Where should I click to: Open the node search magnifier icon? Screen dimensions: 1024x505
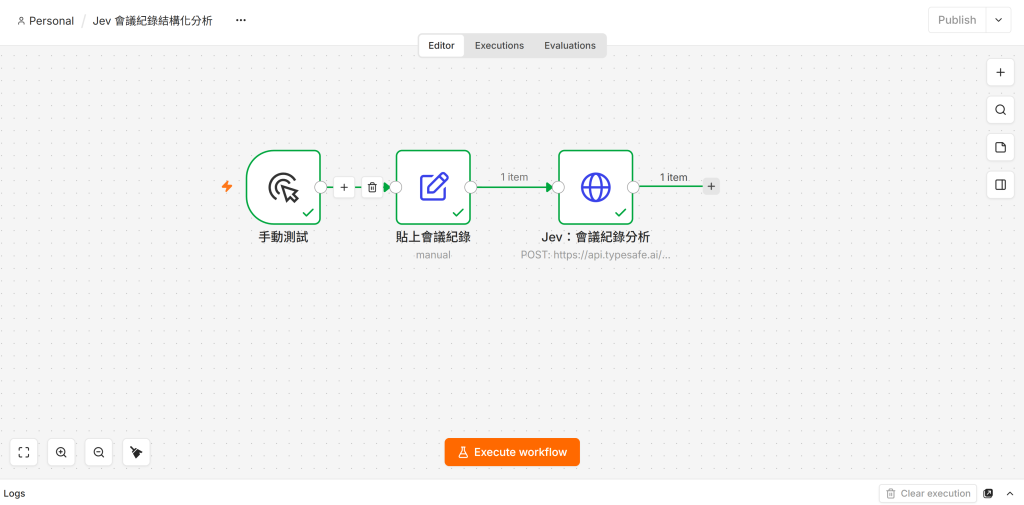[1000, 110]
